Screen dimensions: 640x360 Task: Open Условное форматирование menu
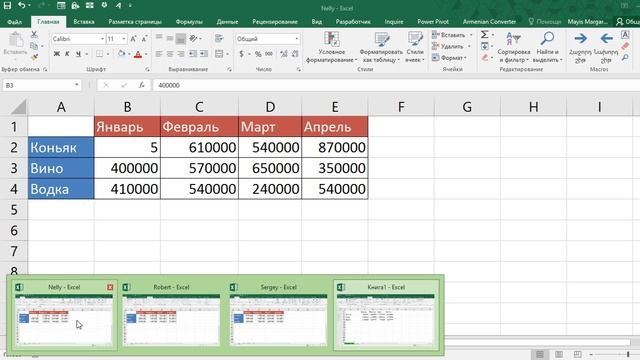[x=331, y=47]
